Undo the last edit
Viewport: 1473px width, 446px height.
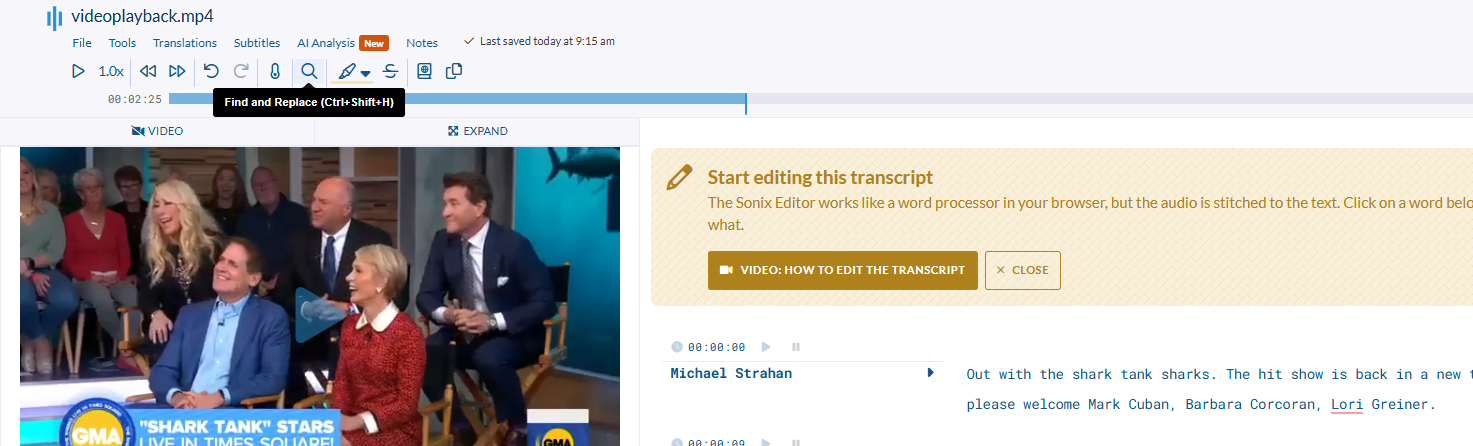211,71
